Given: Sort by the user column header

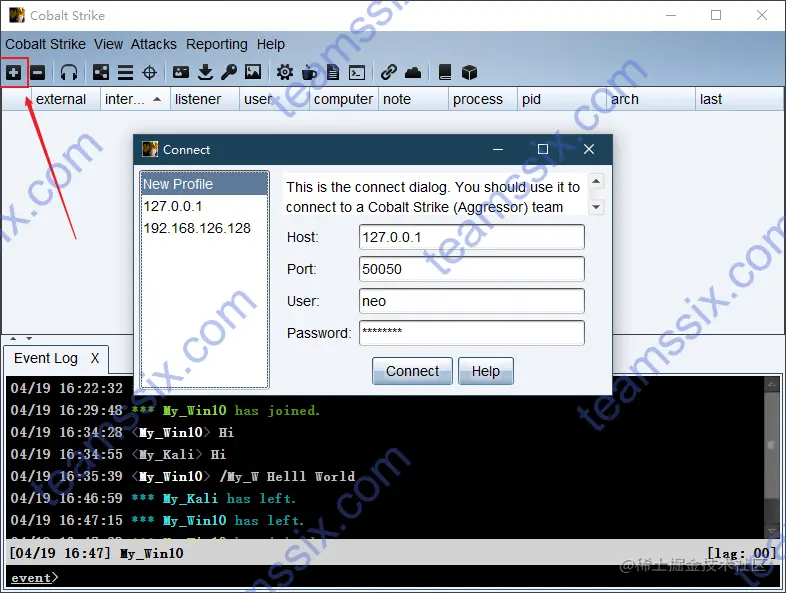Looking at the screenshot, I should point(274,99).
